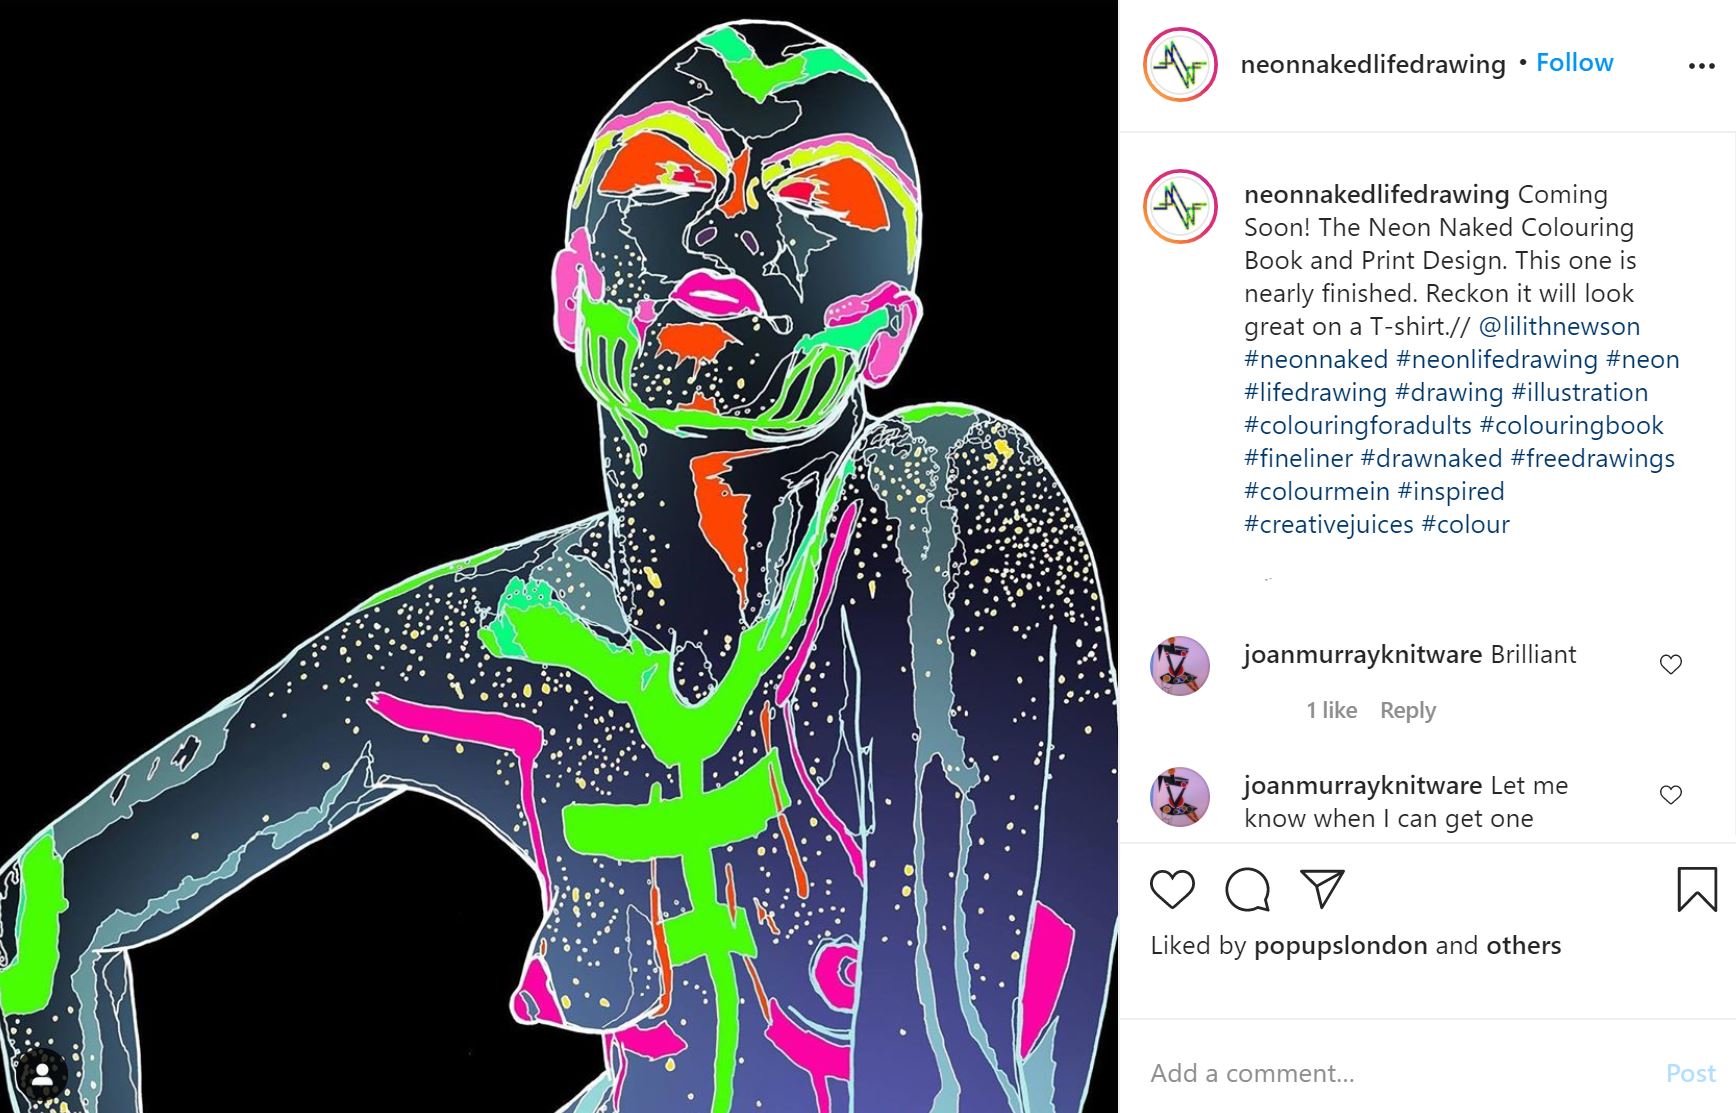This screenshot has width=1736, height=1113.
Task: Focus the 'Add a comment...' field
Action: pos(1400,1073)
